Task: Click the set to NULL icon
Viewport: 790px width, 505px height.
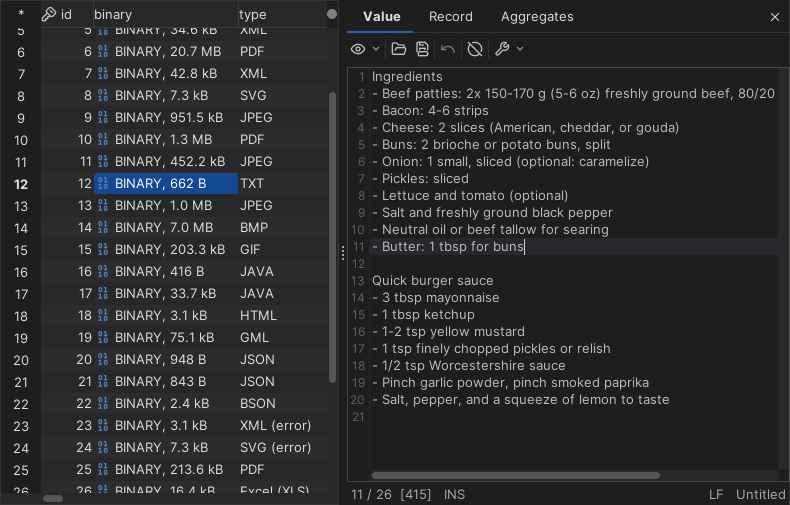Action: (x=475, y=49)
